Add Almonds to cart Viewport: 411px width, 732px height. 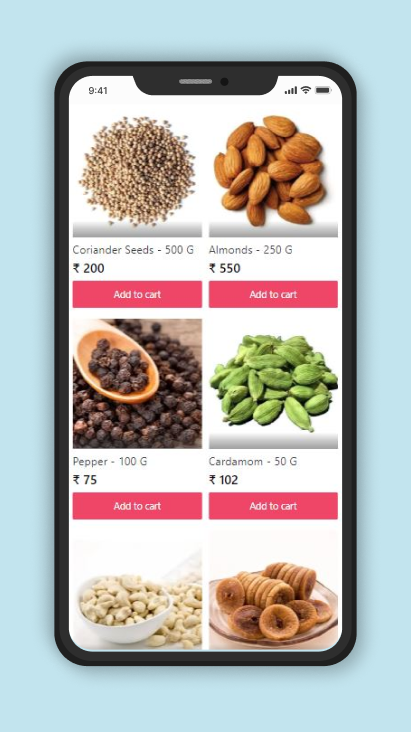click(273, 294)
